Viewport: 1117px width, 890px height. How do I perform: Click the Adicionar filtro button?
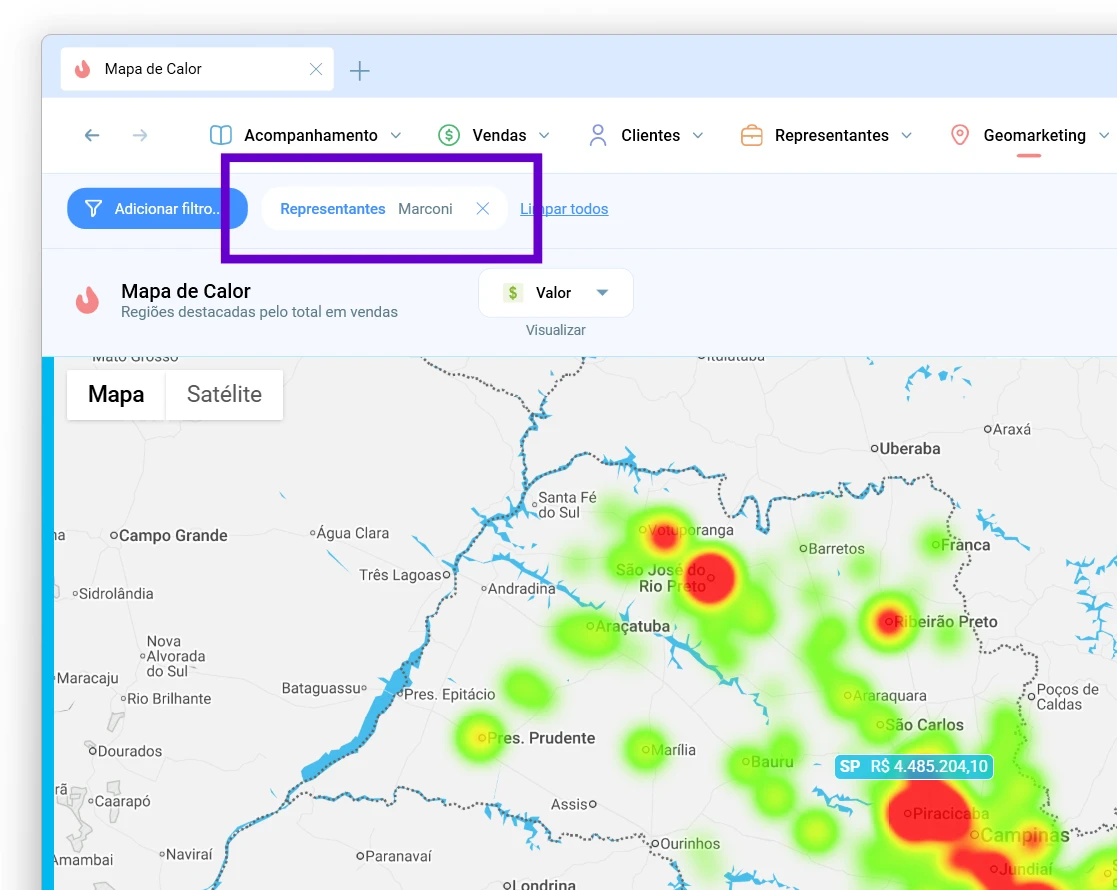[157, 209]
